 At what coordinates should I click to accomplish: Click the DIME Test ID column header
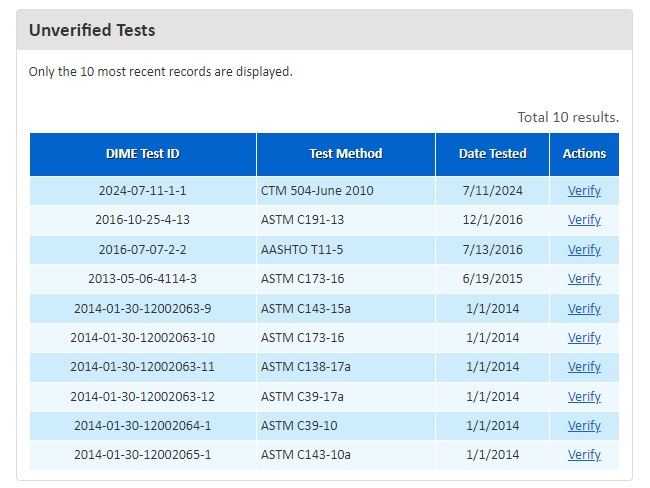click(143, 154)
